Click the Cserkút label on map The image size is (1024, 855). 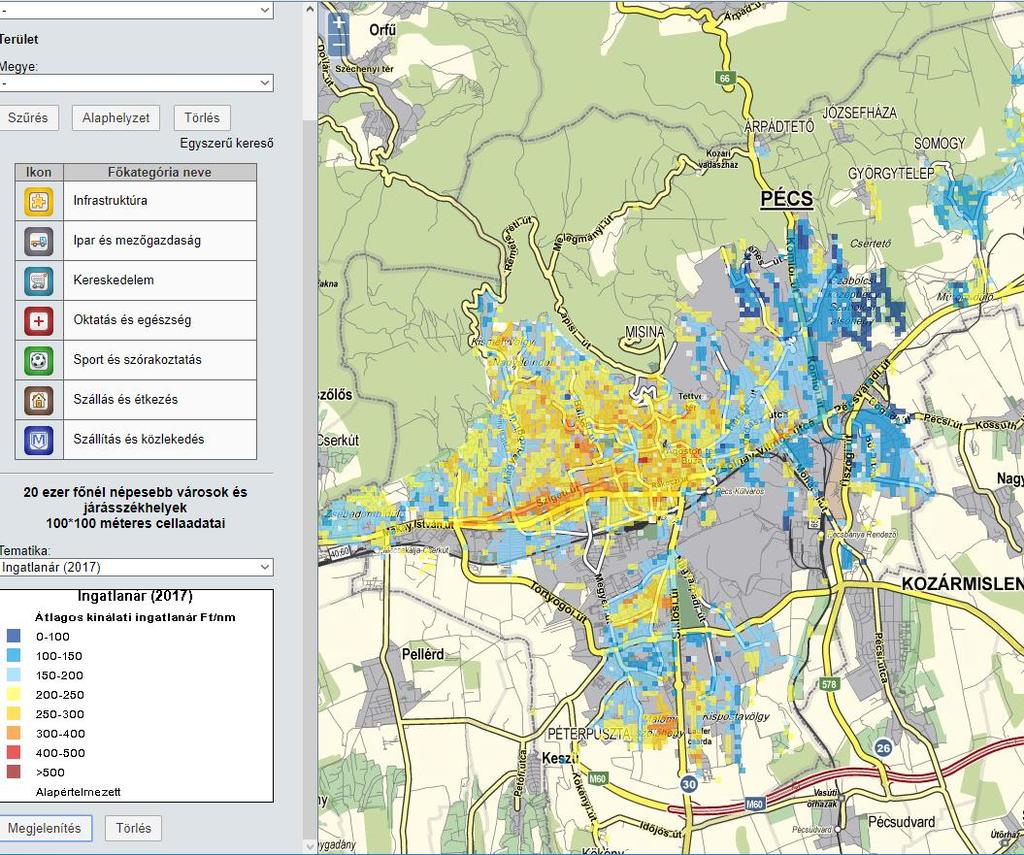[x=338, y=440]
